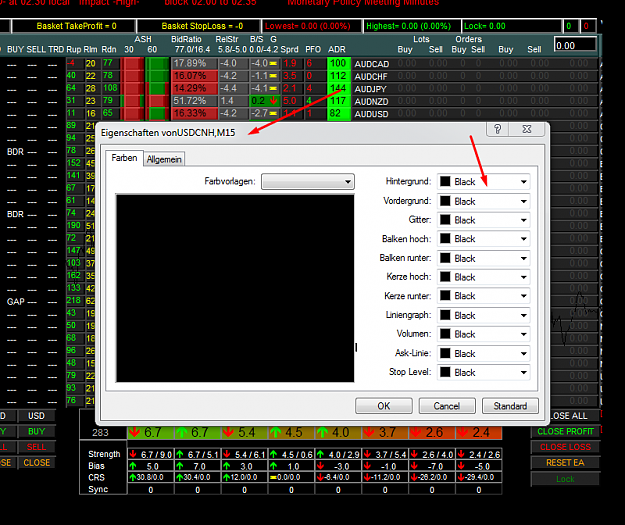This screenshot has height=525, width=625.
Task: Click the chart color preview area
Action: coord(235,288)
